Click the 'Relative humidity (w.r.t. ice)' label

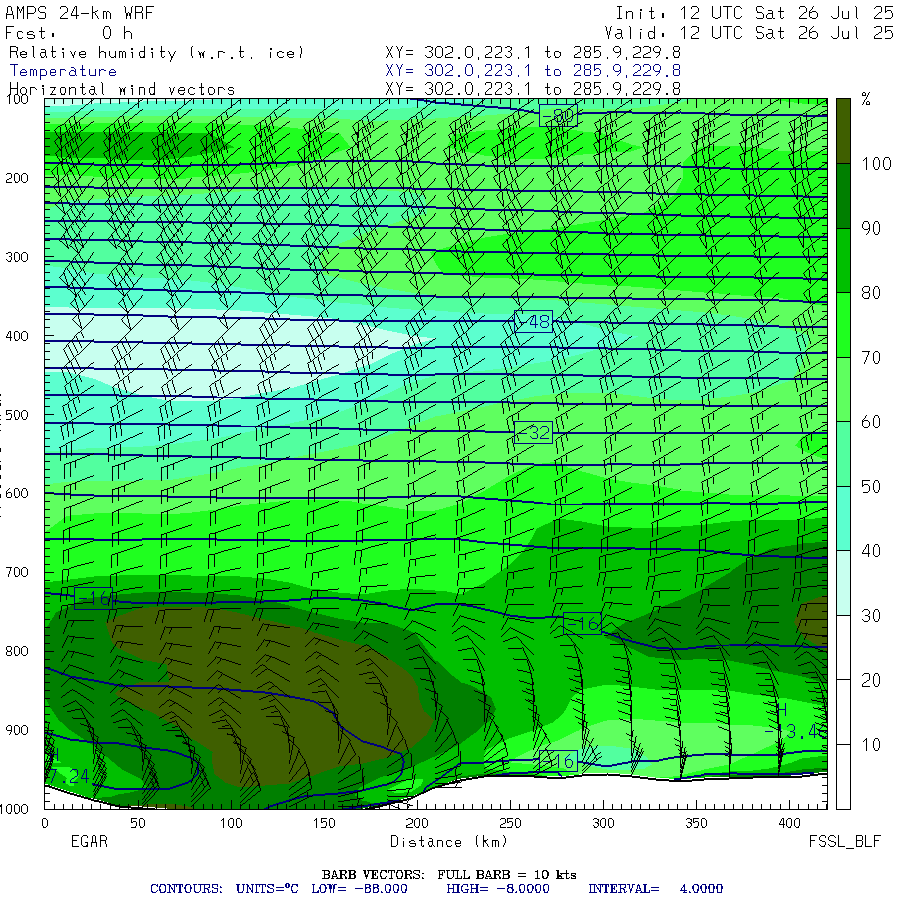156,53
